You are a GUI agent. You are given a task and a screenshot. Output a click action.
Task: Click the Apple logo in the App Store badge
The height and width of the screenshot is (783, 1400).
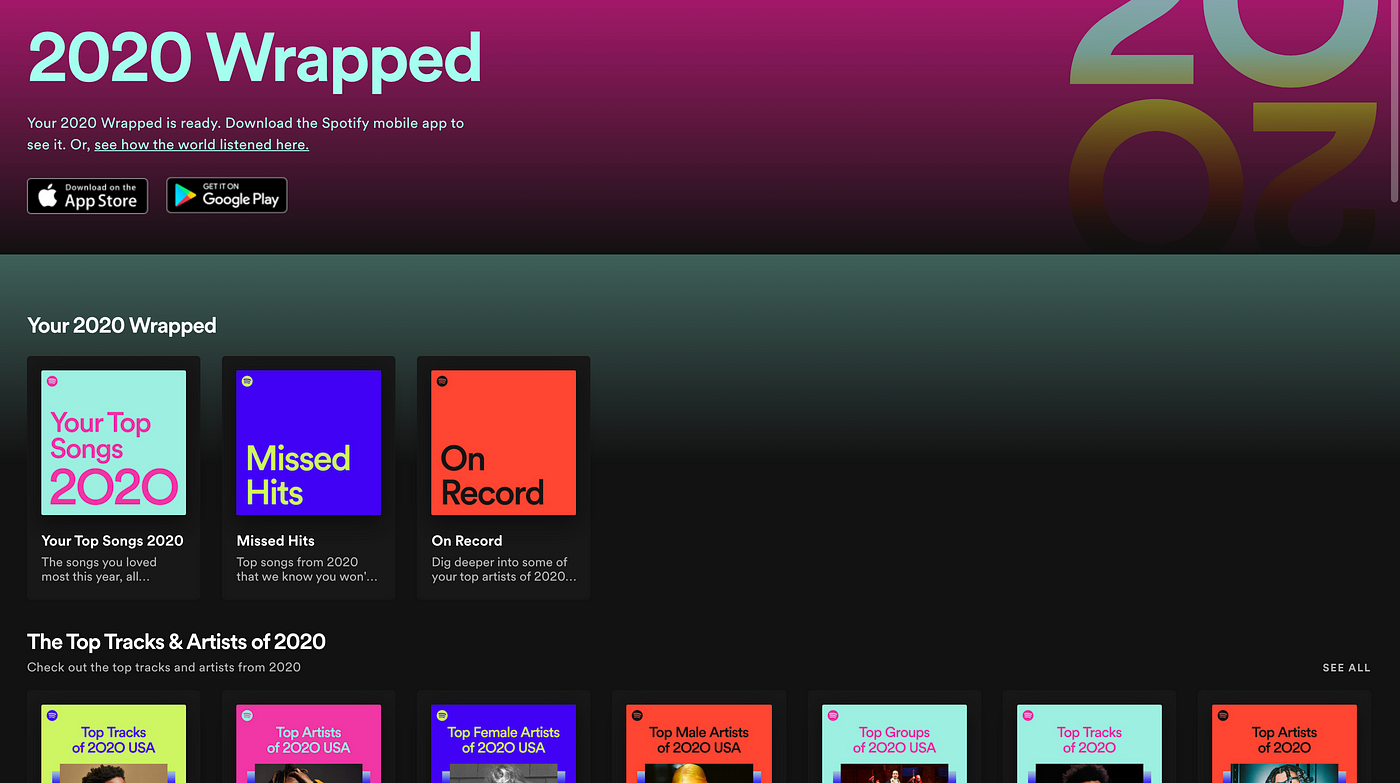click(48, 196)
